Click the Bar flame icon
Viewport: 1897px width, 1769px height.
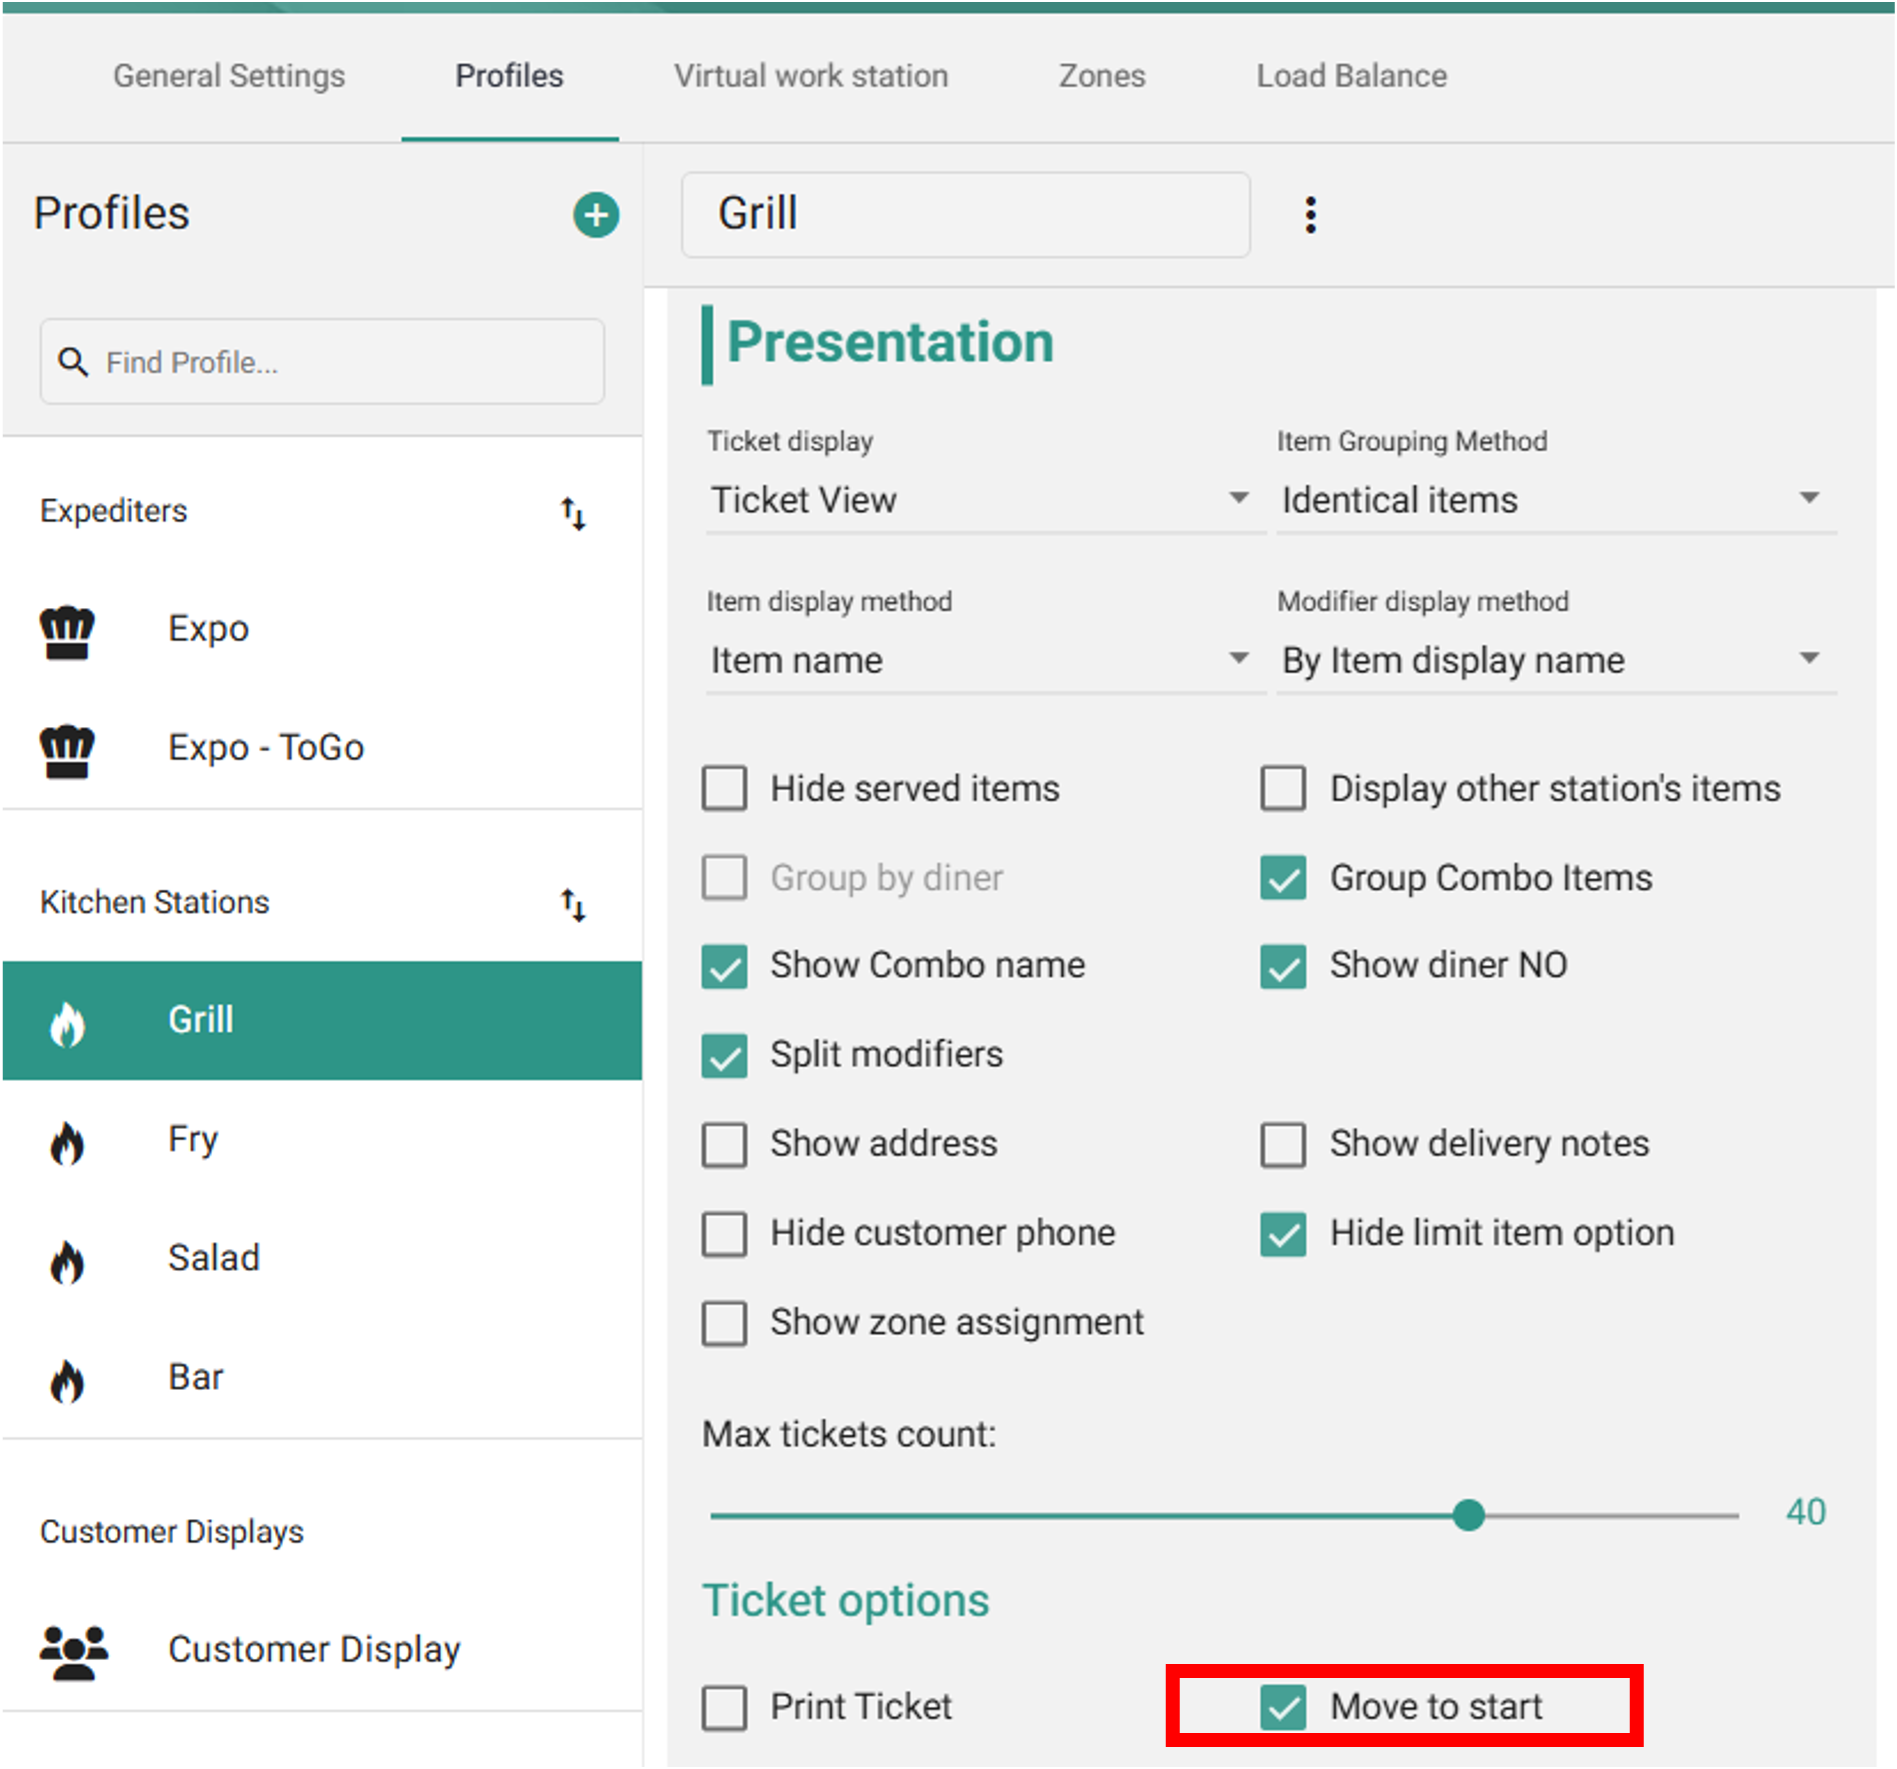[67, 1380]
